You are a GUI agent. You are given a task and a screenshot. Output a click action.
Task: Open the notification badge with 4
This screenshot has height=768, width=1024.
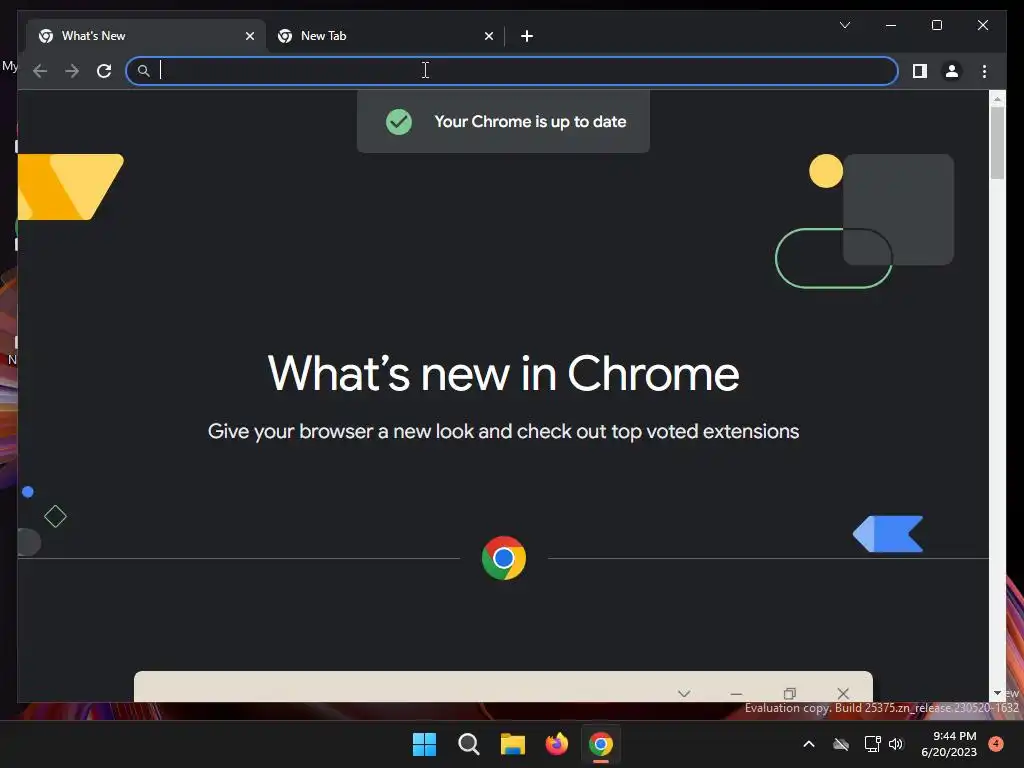tap(996, 744)
